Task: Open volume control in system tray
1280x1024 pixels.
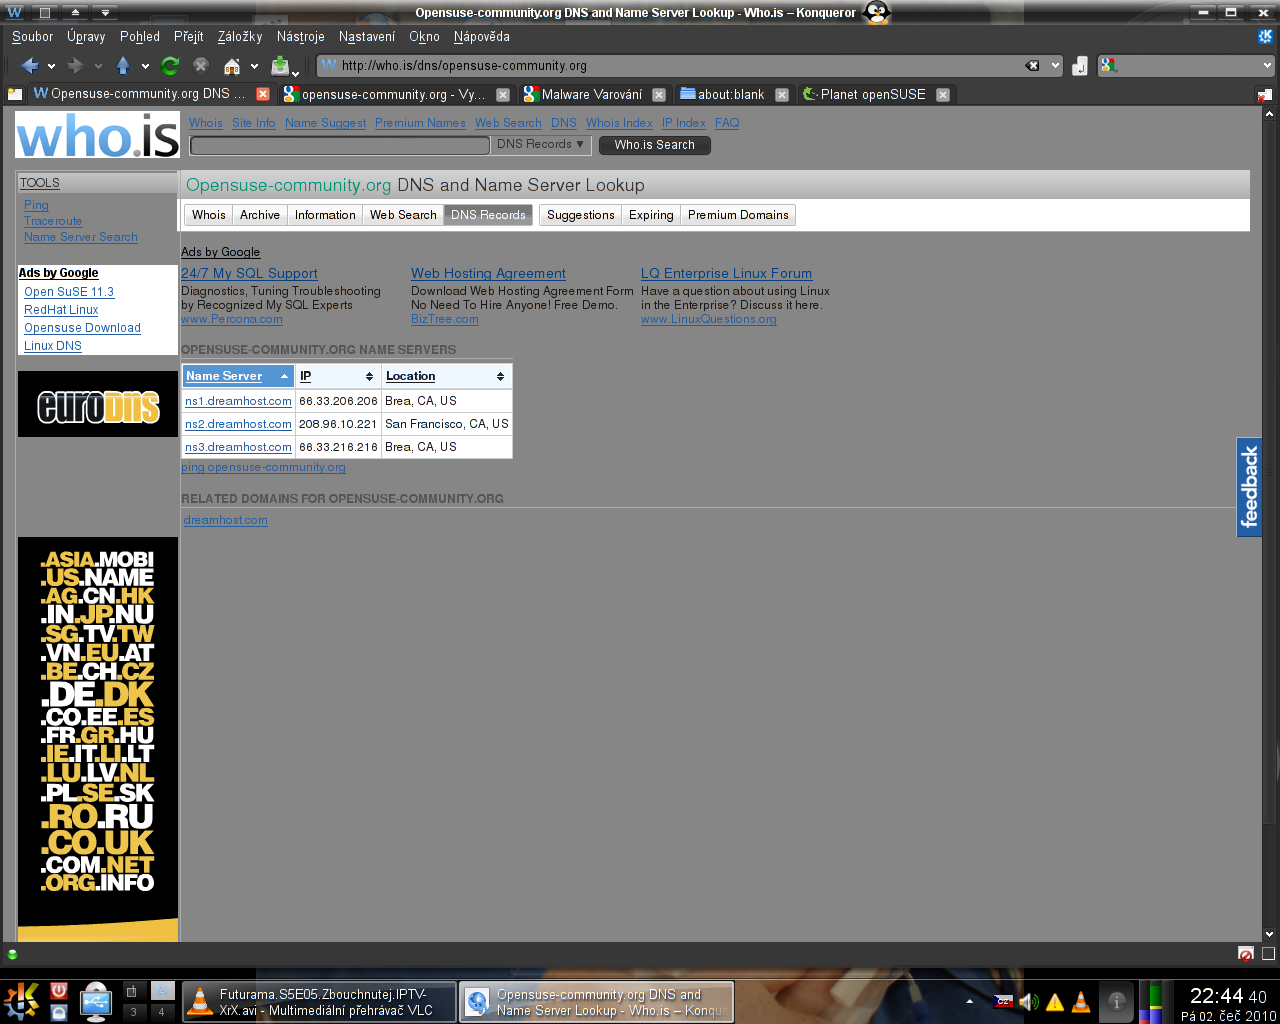Action: (1029, 1002)
